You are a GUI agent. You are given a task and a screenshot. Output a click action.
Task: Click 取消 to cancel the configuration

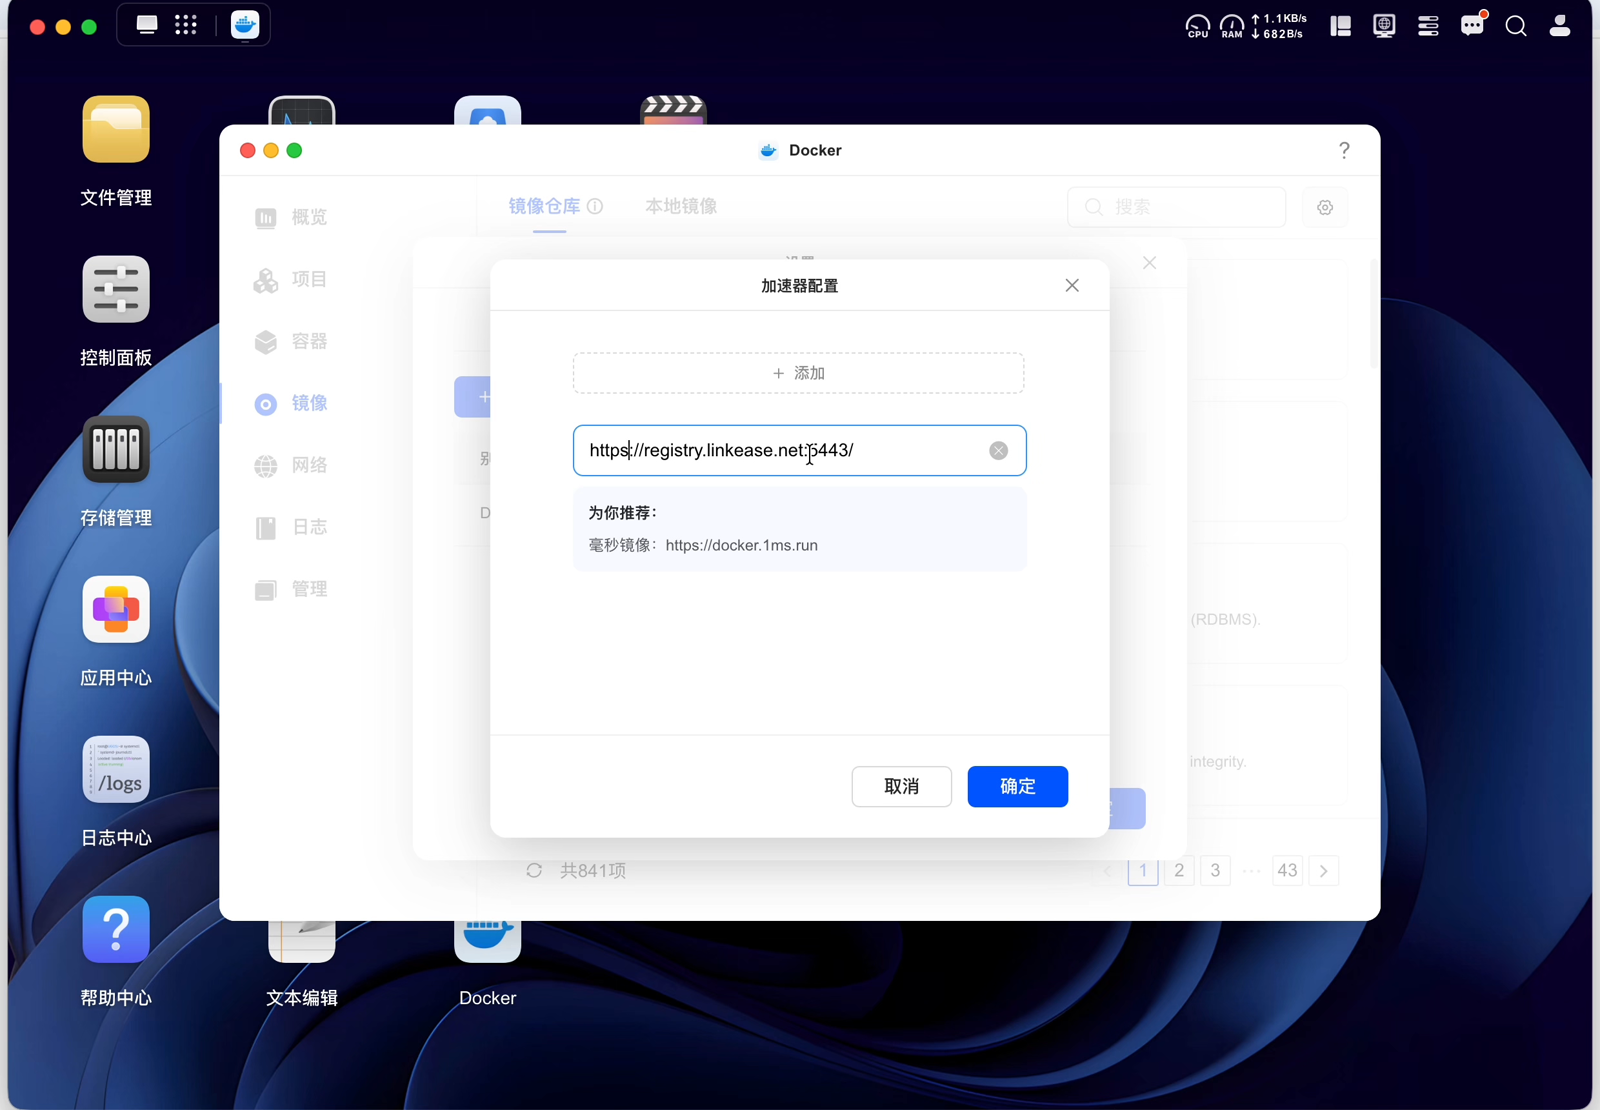pos(902,786)
